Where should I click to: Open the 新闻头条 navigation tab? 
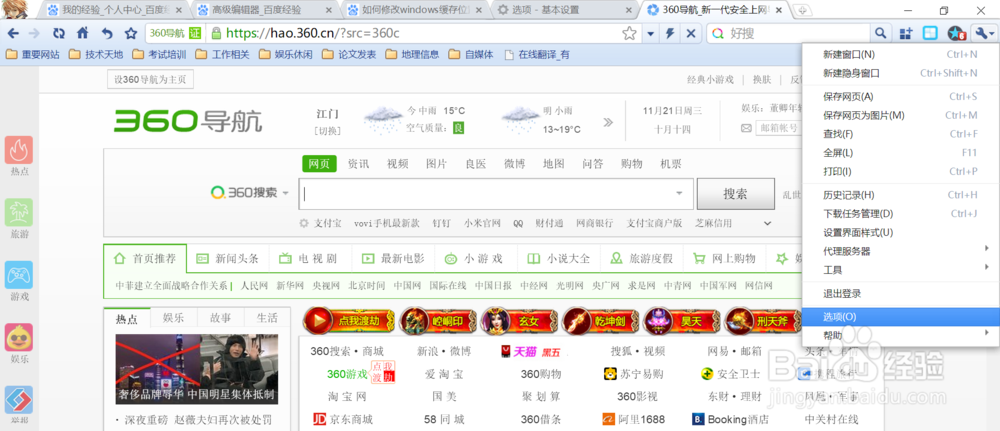228,258
